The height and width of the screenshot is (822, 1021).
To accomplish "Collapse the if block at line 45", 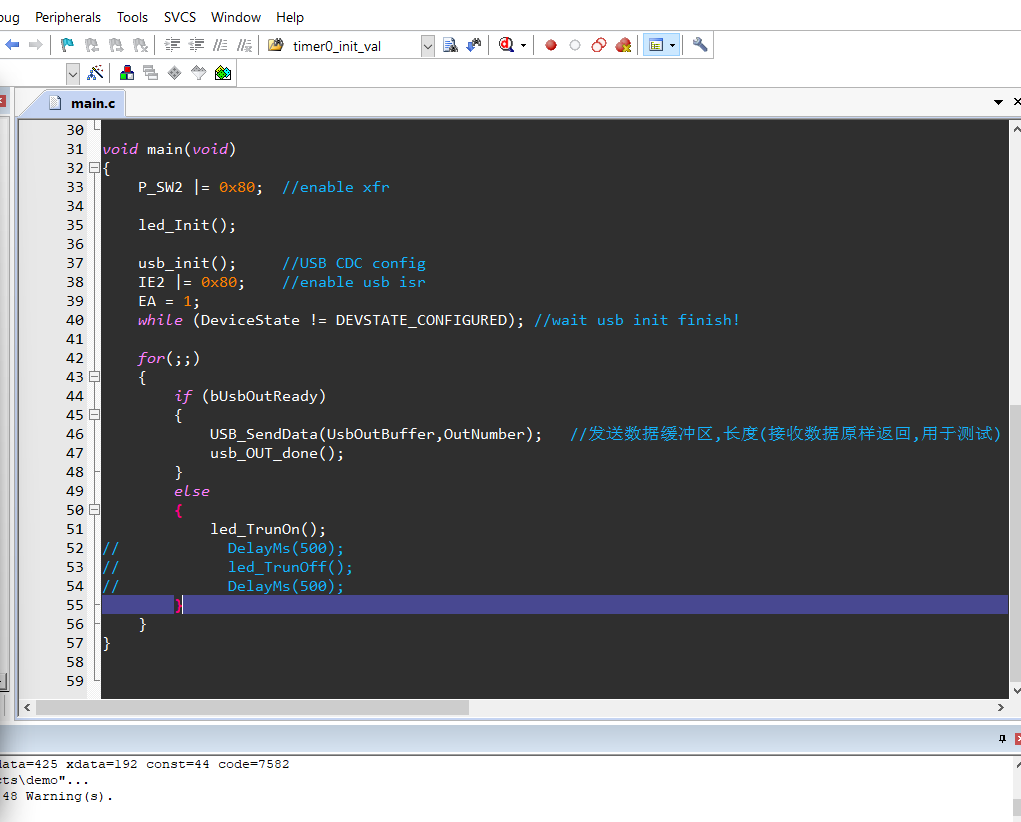I will point(94,414).
